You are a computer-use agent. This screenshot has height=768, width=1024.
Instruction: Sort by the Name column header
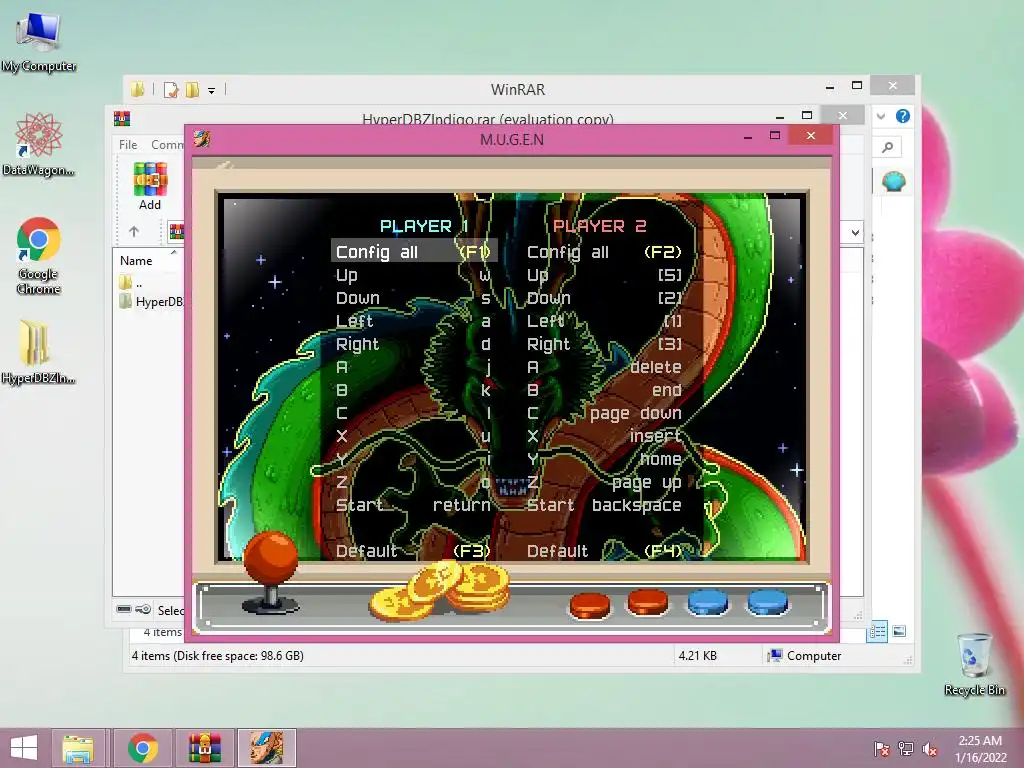136,261
